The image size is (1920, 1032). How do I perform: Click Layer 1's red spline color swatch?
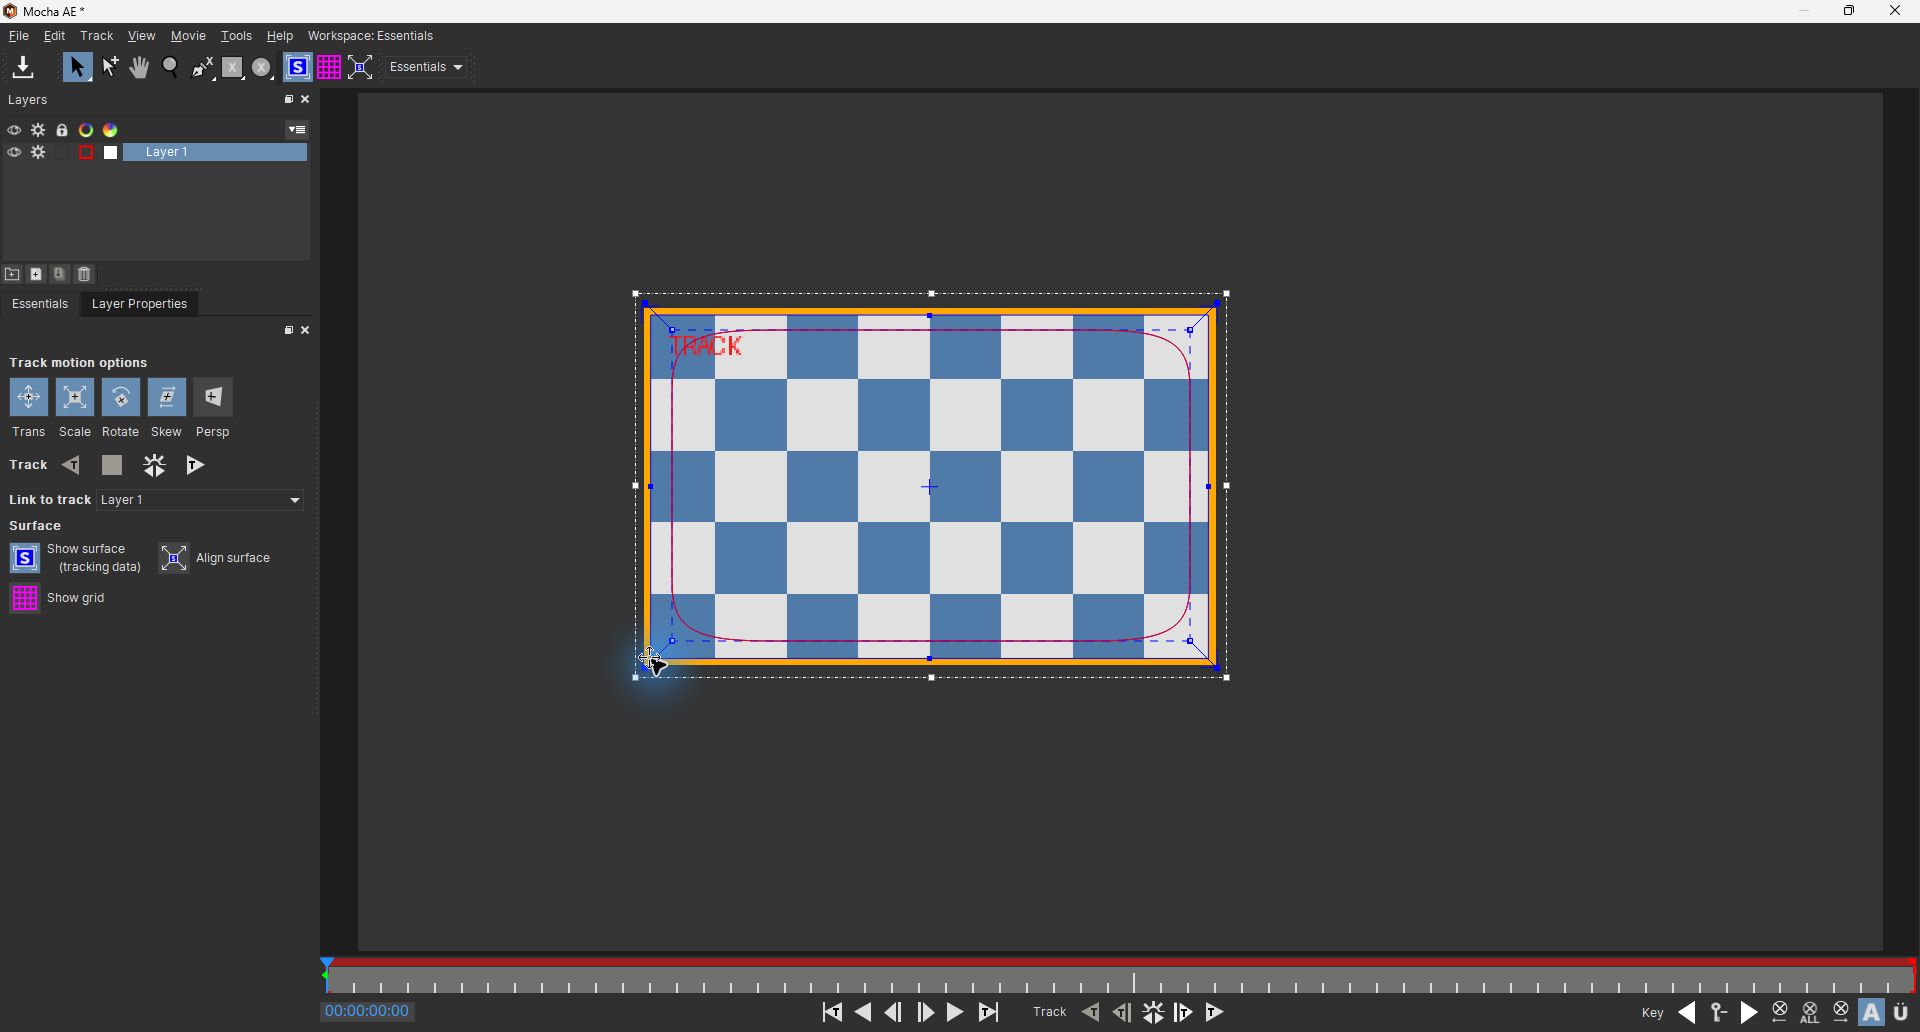86,153
